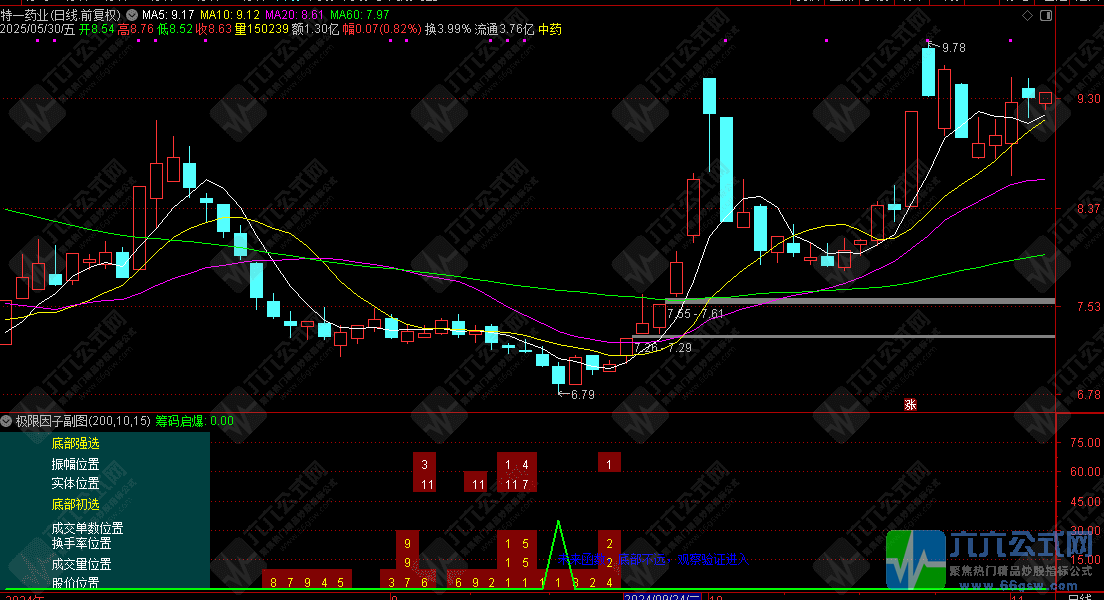Screen dimensions: 1104x600
Task: Select the MA5 moving average label
Action: (x=168, y=16)
